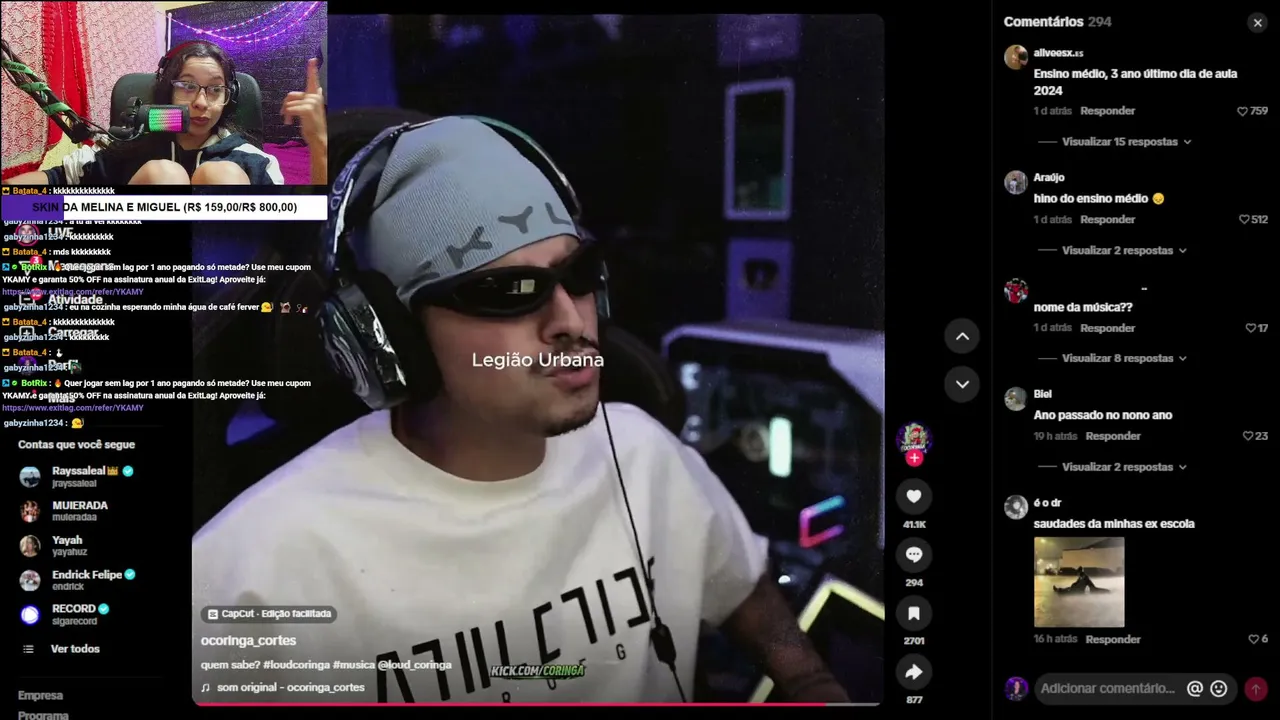
Task: Reply to Araújo's comment
Action: pos(1107,220)
